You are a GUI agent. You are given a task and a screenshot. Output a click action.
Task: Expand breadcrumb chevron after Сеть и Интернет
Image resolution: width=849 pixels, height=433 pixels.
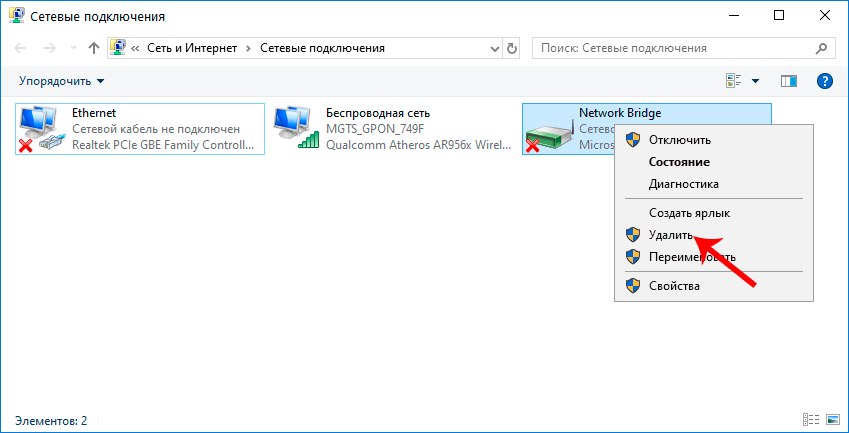coord(249,48)
